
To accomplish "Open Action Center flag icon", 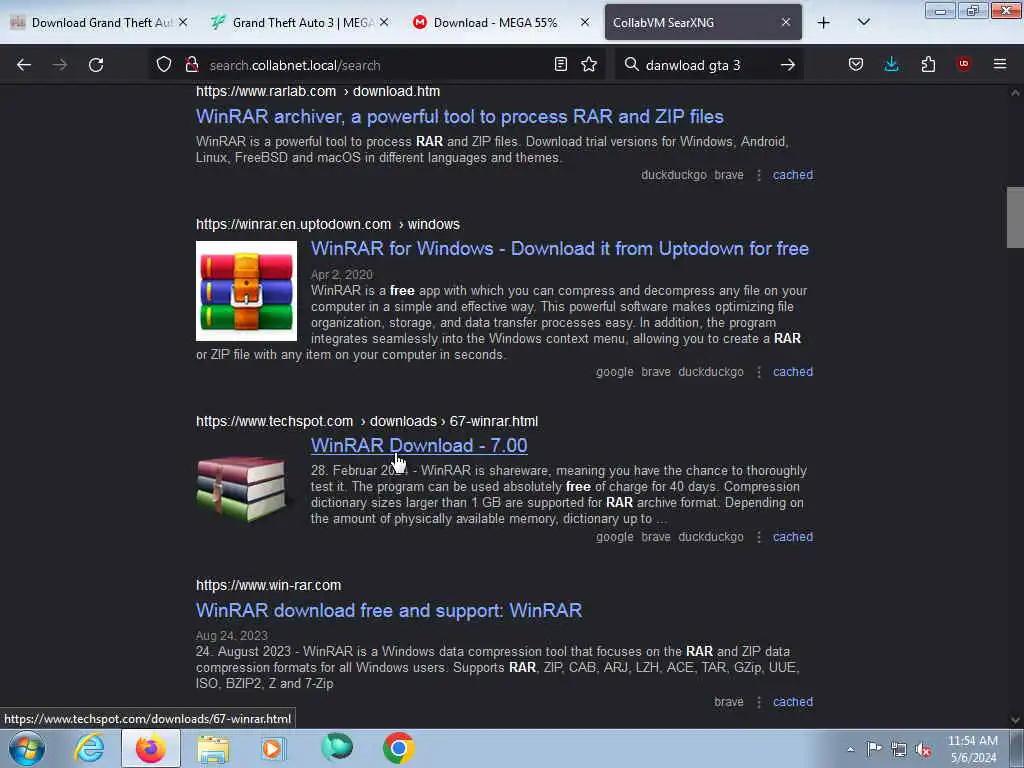I will point(874,749).
